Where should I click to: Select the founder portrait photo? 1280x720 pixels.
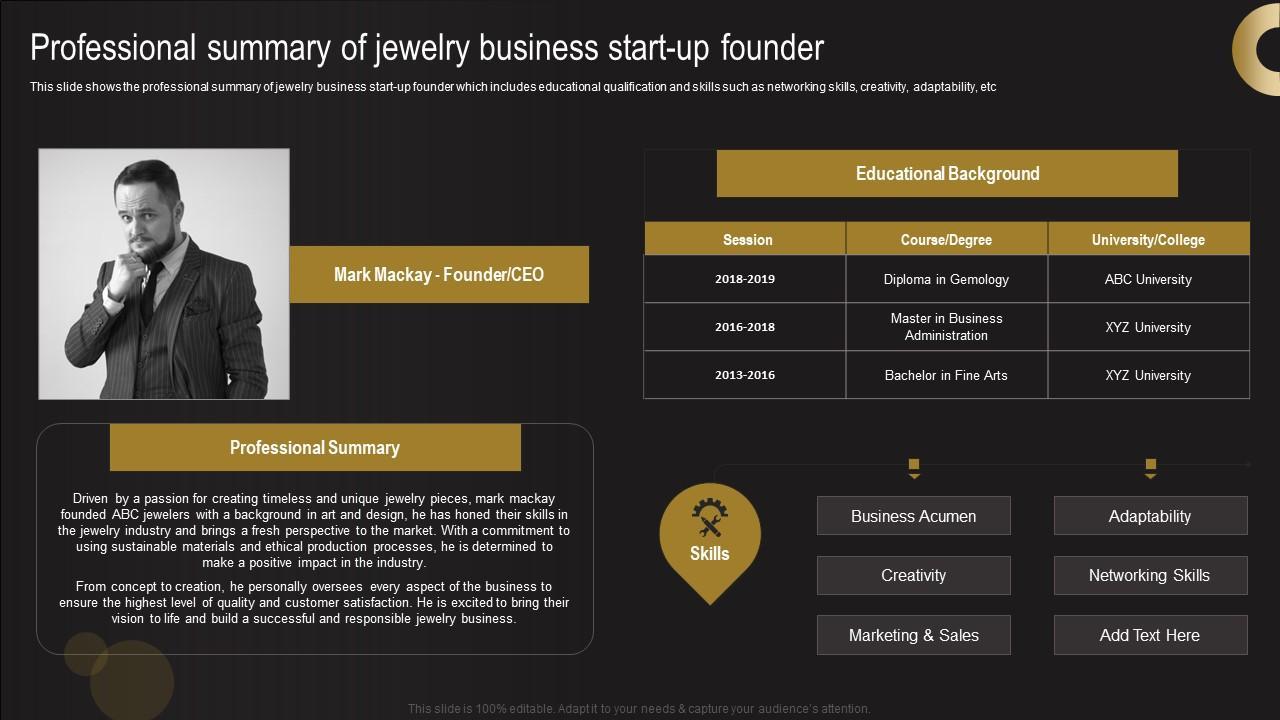pos(164,274)
